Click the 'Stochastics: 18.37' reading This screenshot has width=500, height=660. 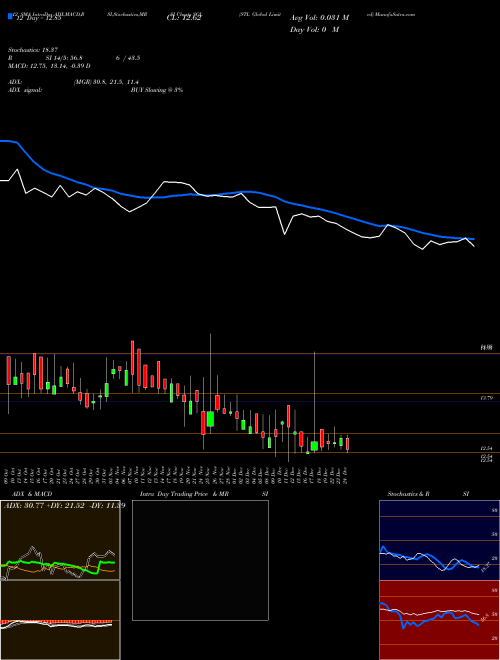[33, 51]
